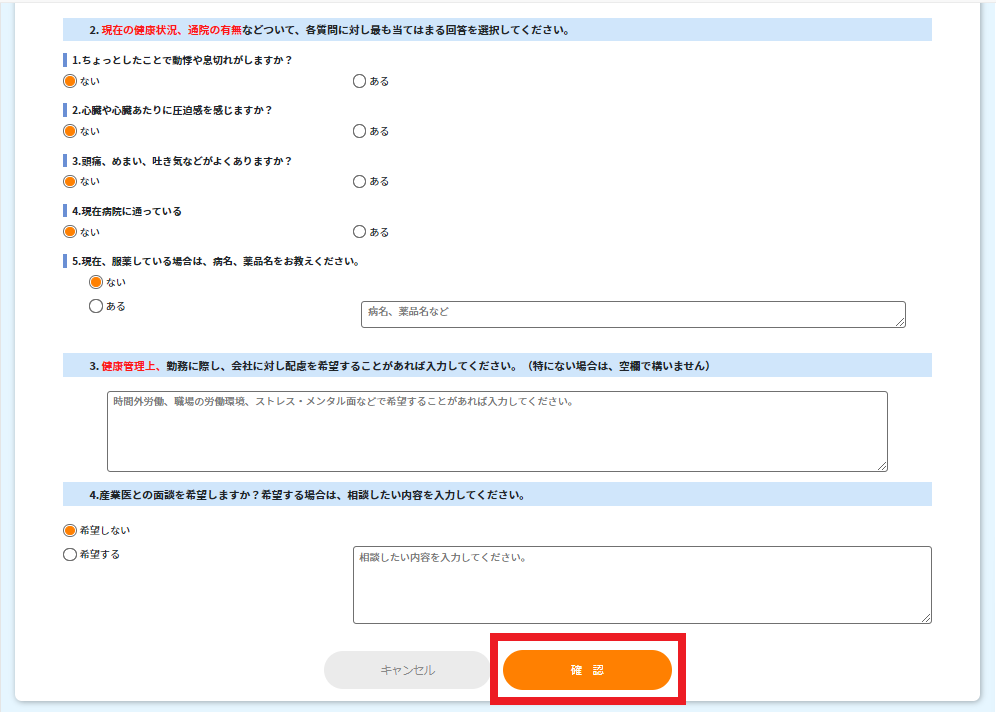
Task: Click the question text 2.心臓や心臓あたりに圧迫感を感じますか？
Action: click(172, 111)
